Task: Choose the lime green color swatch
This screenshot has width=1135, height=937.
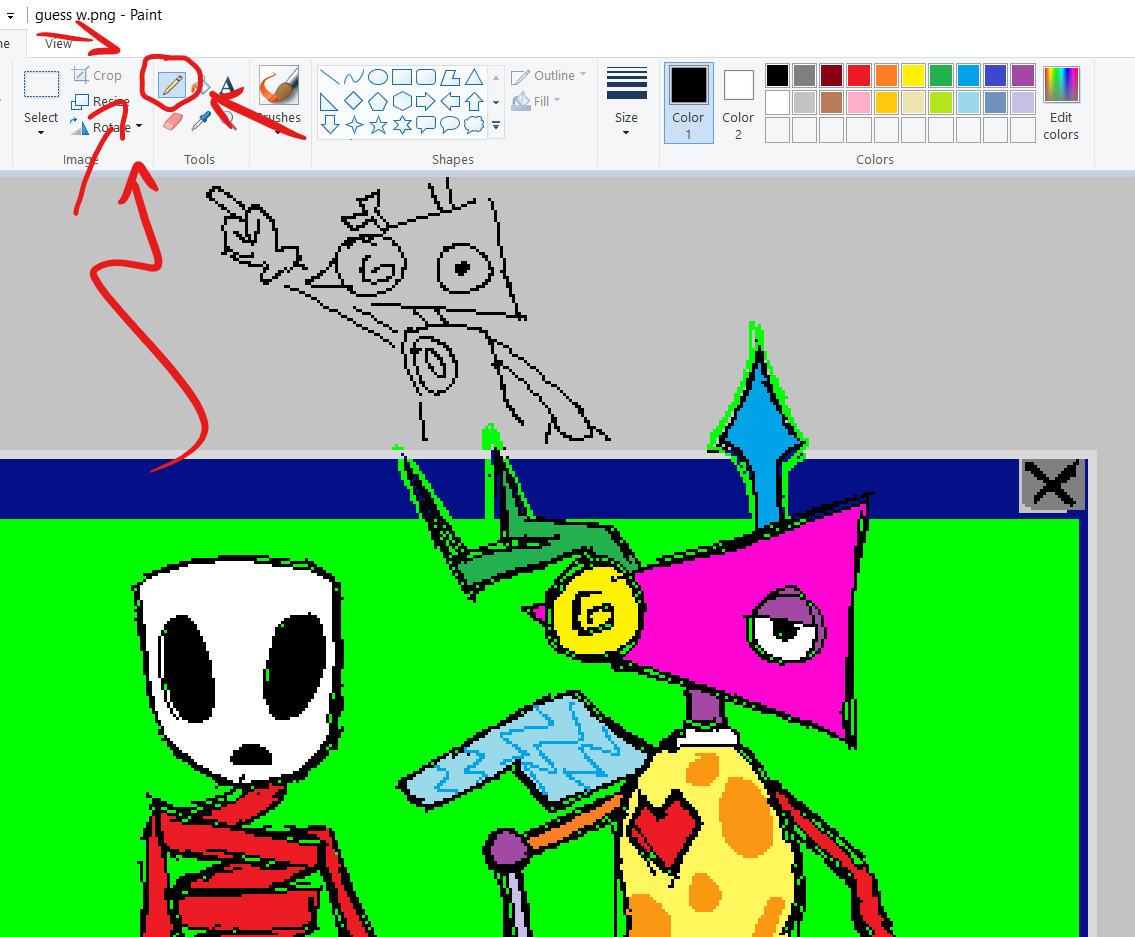Action: pos(941,102)
